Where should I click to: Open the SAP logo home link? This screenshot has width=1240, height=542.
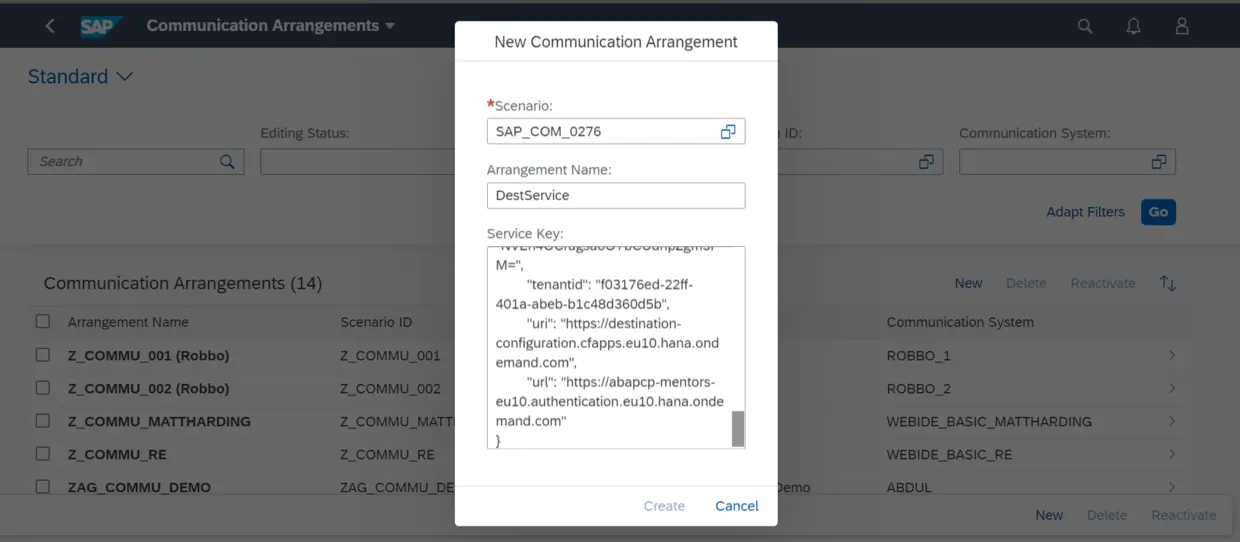pyautogui.click(x=101, y=26)
